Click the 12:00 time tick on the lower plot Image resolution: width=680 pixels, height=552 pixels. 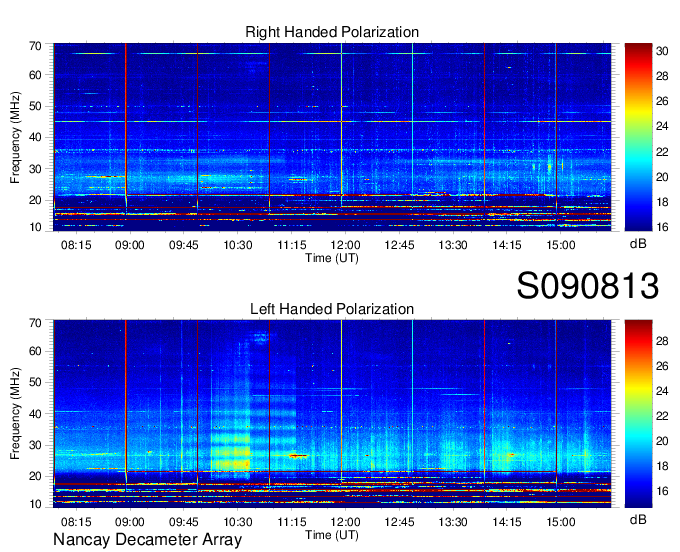coord(345,522)
